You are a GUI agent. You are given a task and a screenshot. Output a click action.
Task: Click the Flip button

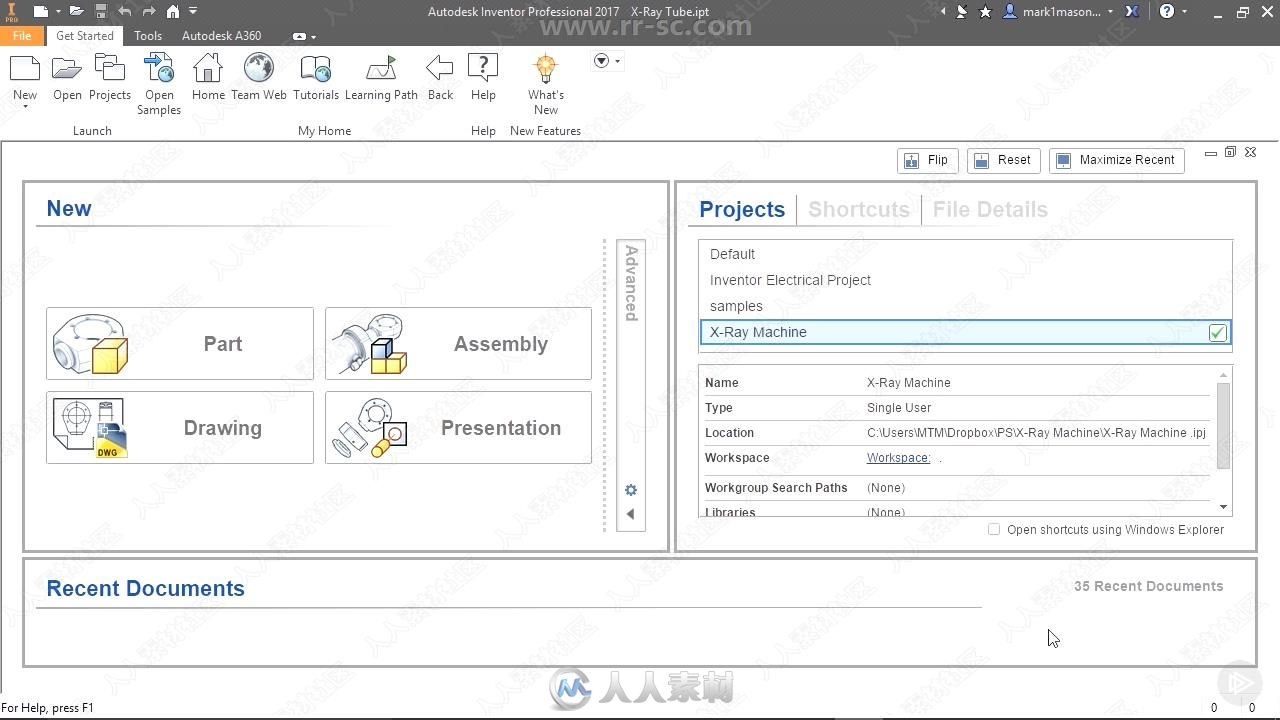tap(927, 160)
